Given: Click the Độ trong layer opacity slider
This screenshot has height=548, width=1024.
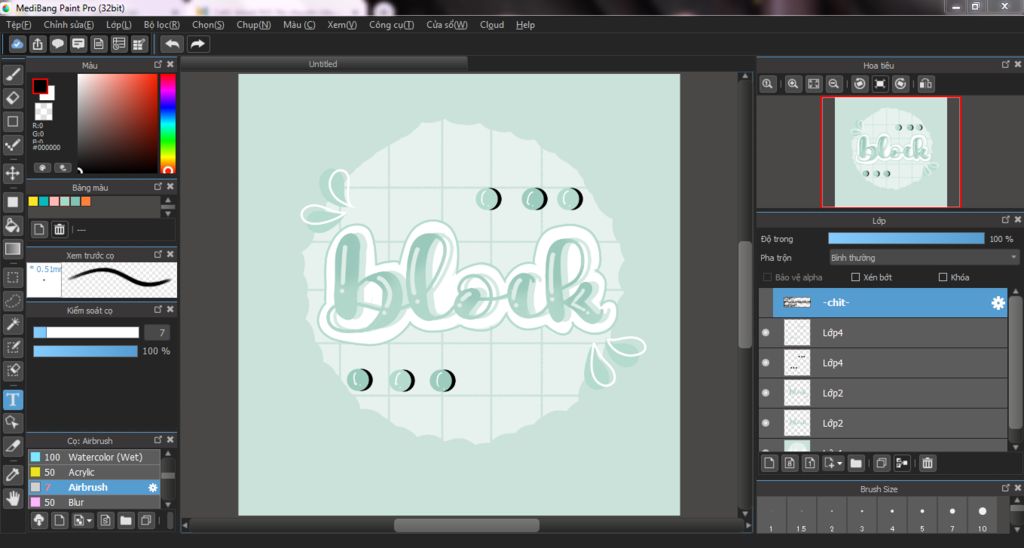Looking at the screenshot, I should (x=906, y=239).
